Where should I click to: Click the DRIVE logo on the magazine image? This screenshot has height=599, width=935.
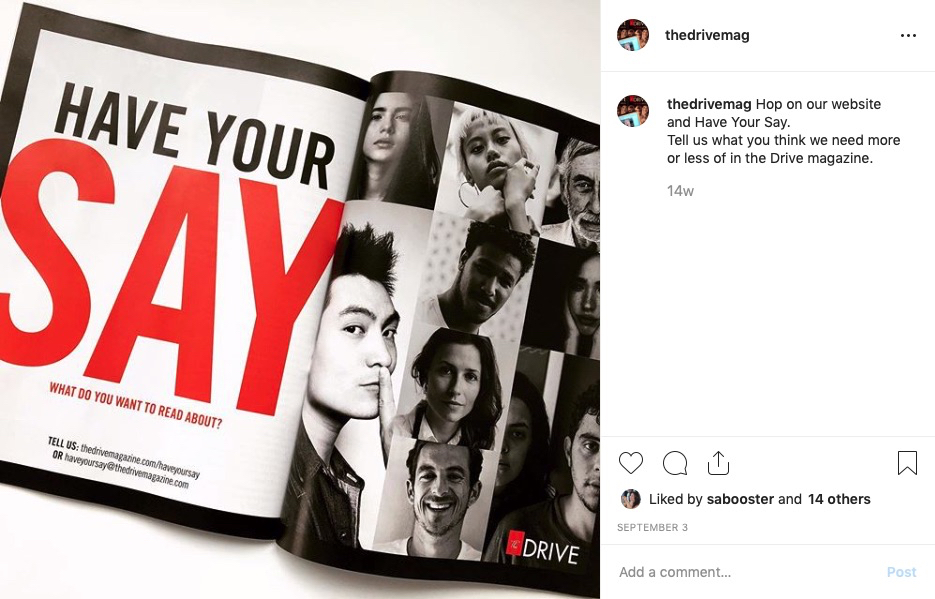click(543, 548)
